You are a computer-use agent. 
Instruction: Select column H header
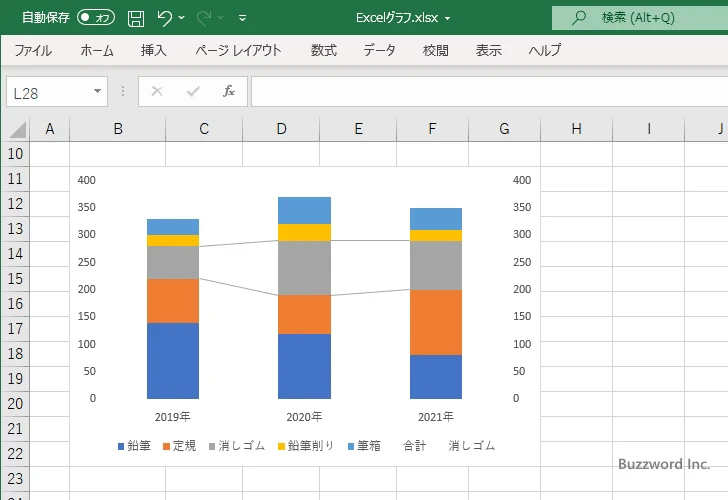click(577, 129)
